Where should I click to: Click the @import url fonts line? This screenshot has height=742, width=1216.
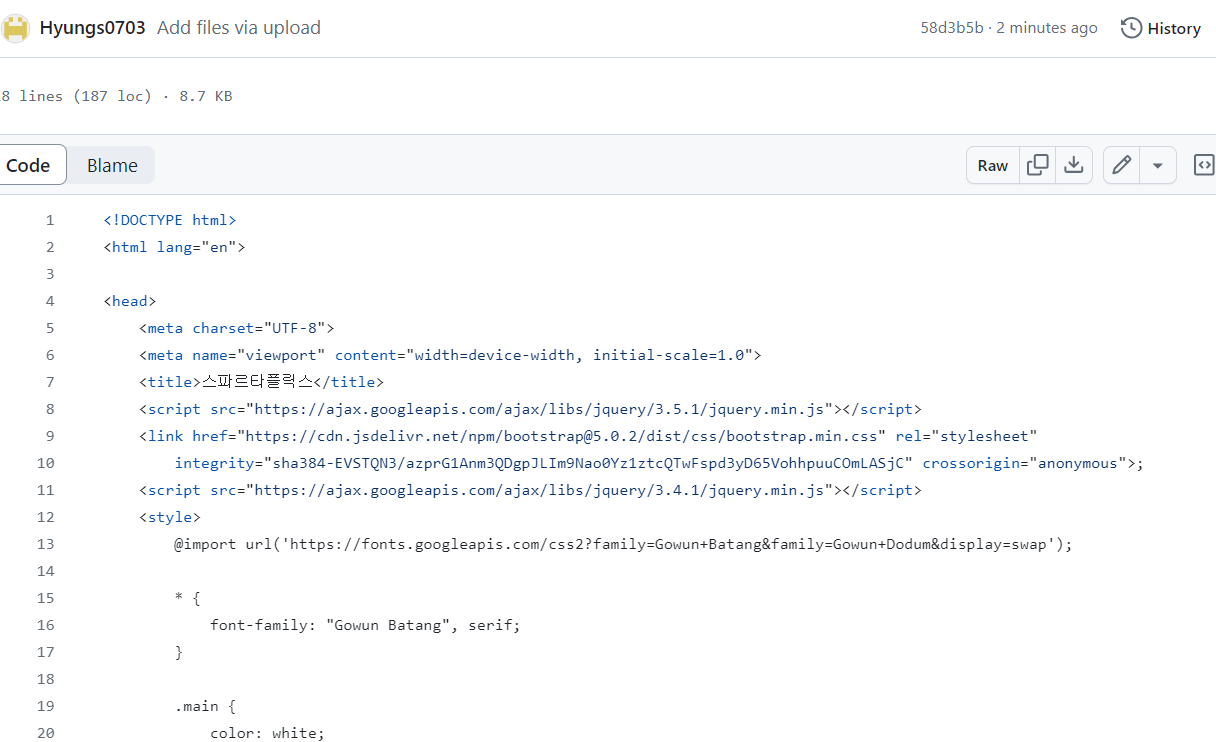(x=624, y=544)
